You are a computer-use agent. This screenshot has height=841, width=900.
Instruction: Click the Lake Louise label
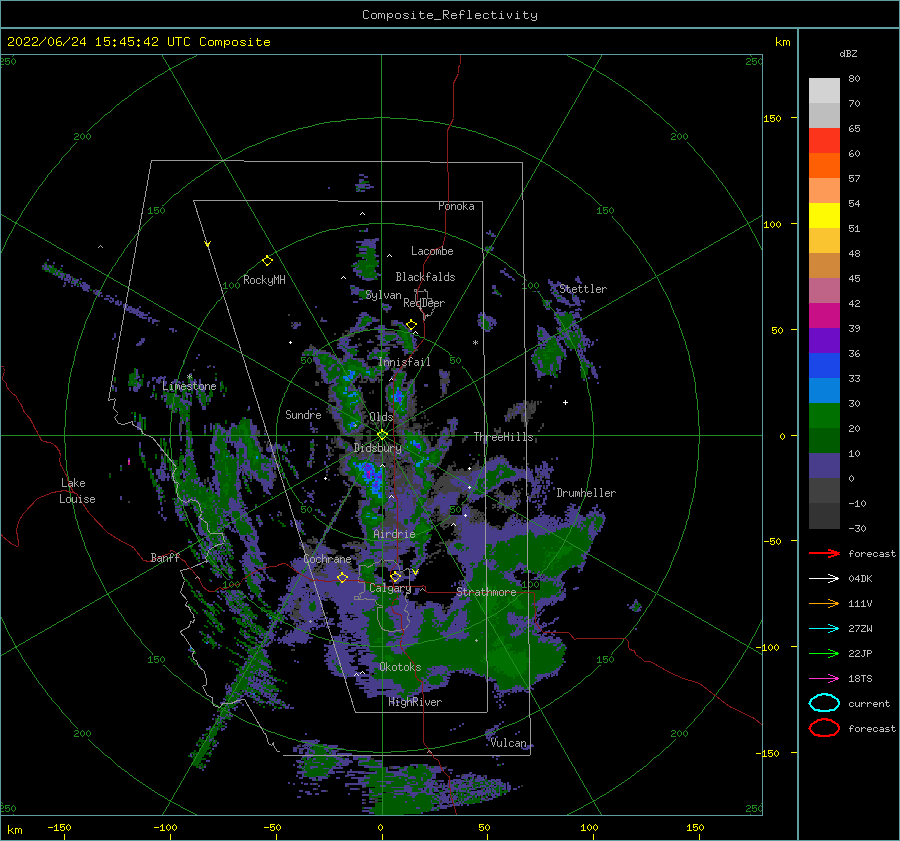(x=77, y=491)
